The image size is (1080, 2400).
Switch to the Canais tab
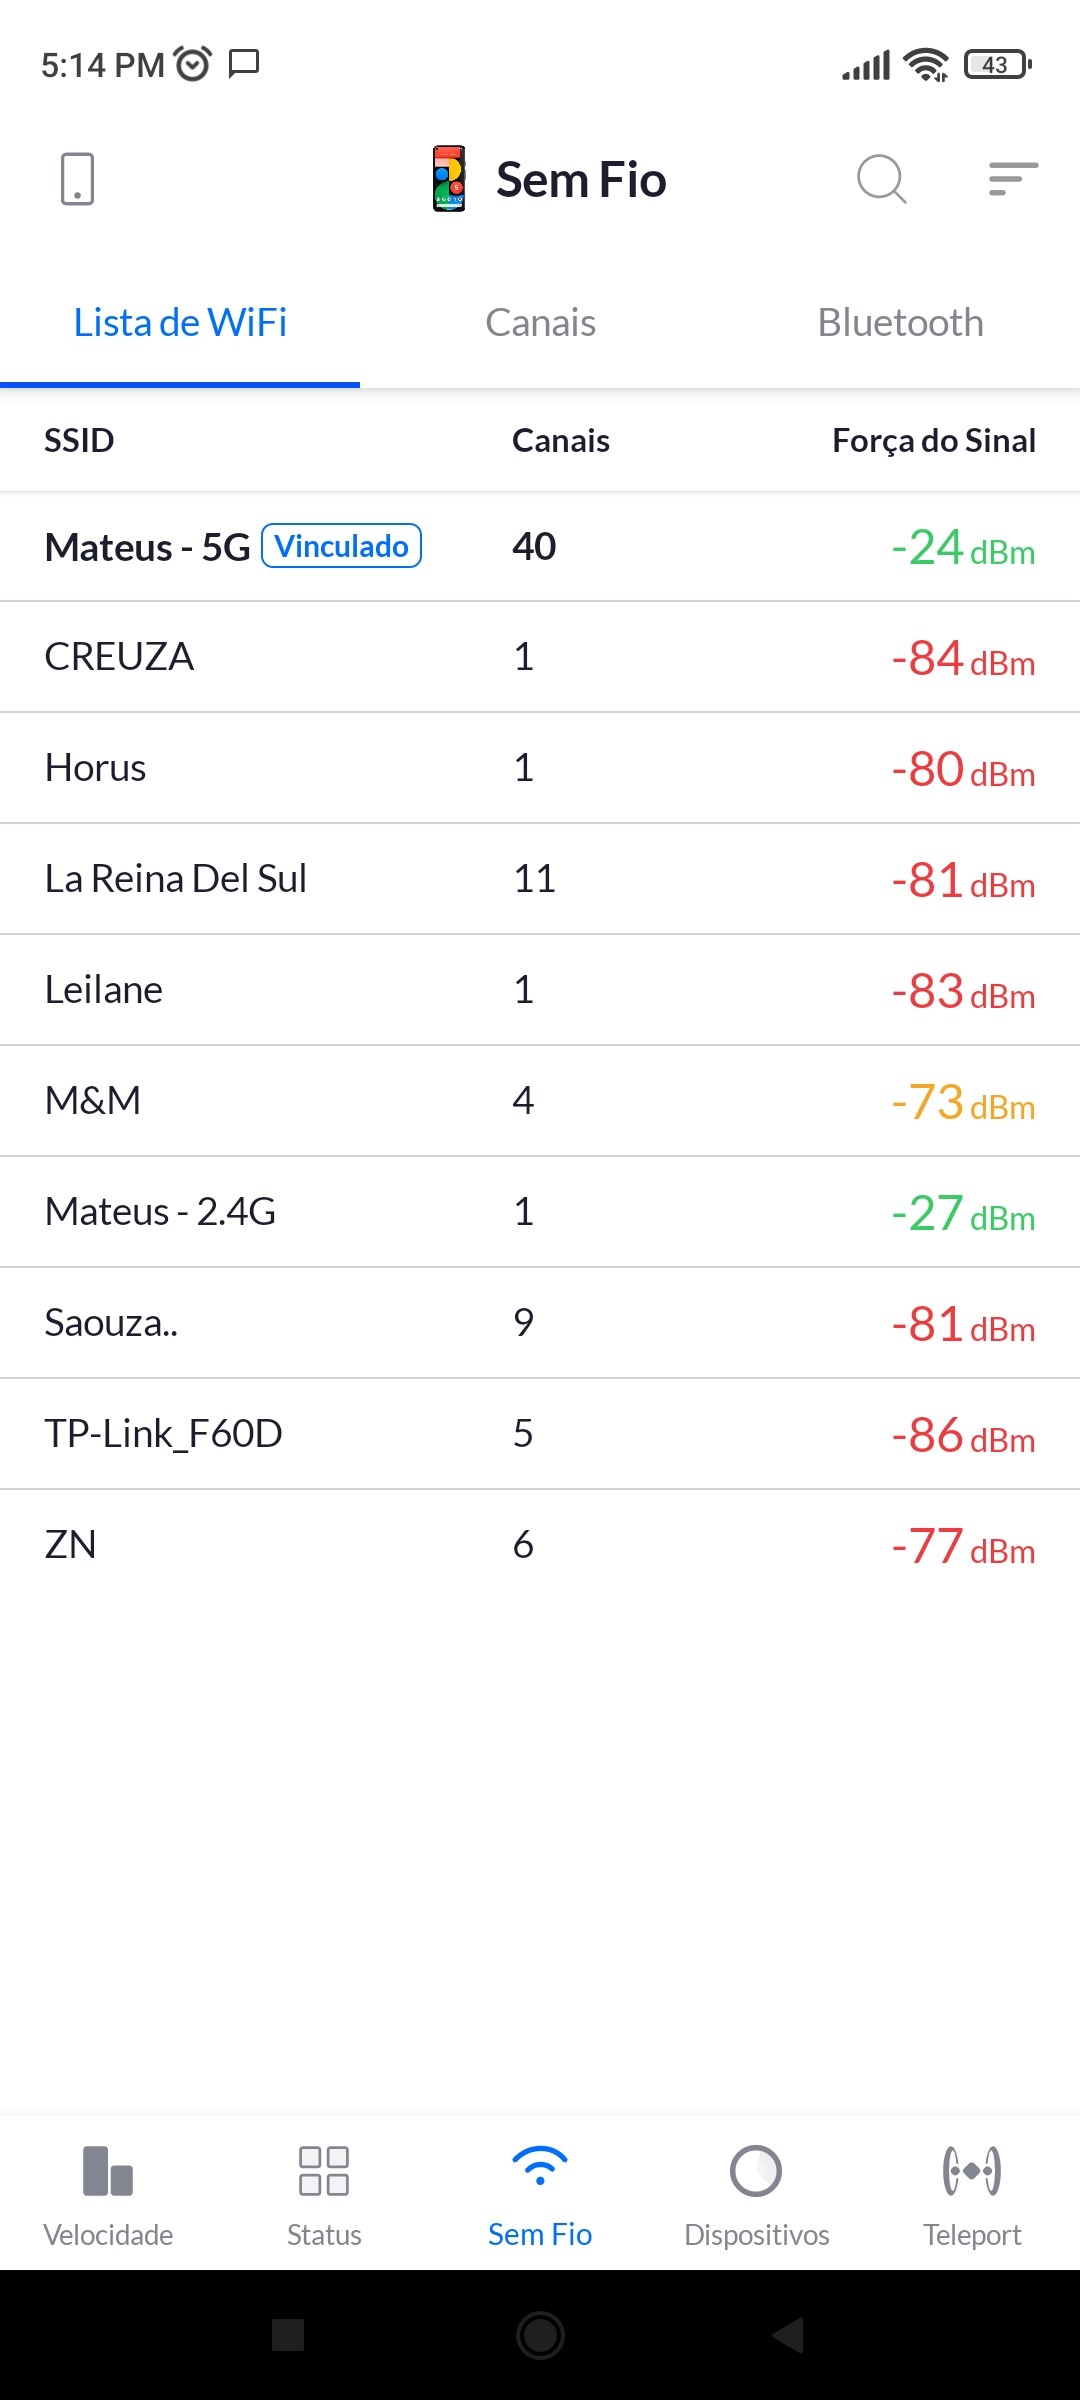(x=540, y=323)
